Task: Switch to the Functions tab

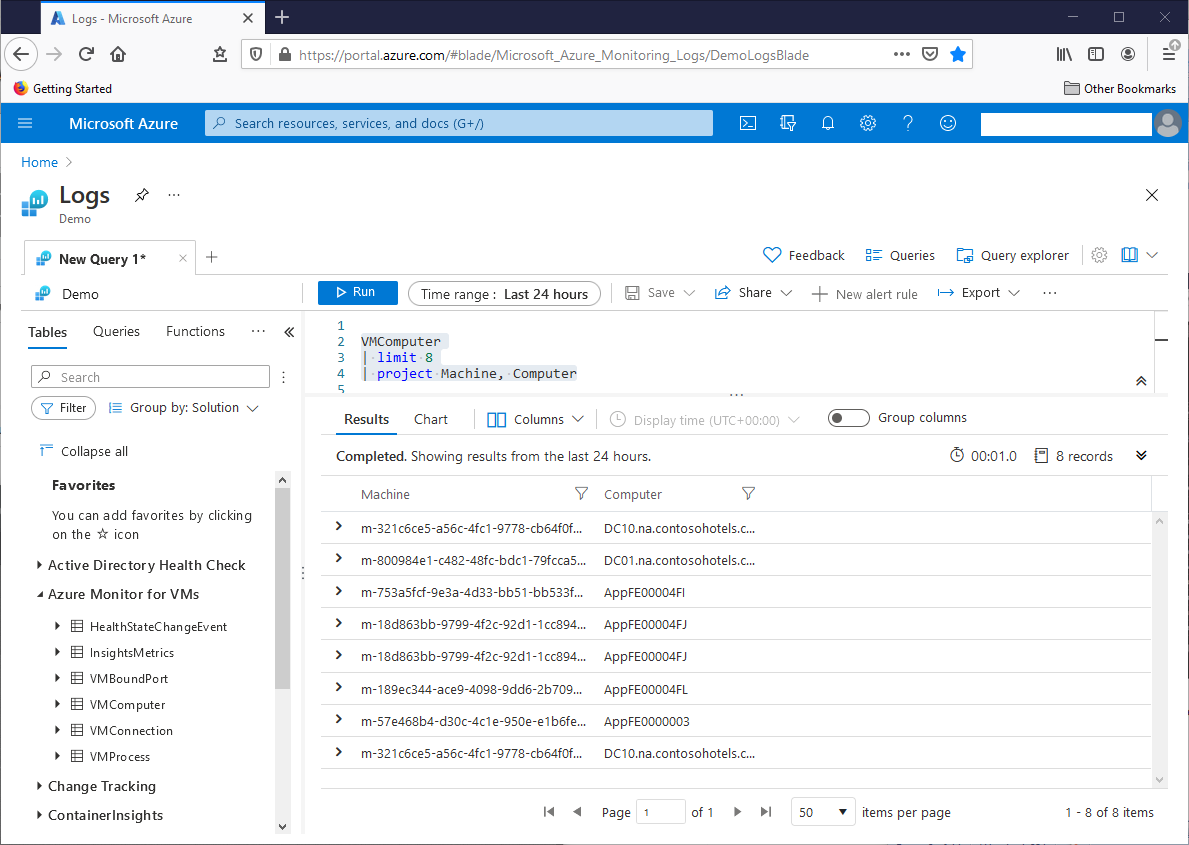Action: 196,331
